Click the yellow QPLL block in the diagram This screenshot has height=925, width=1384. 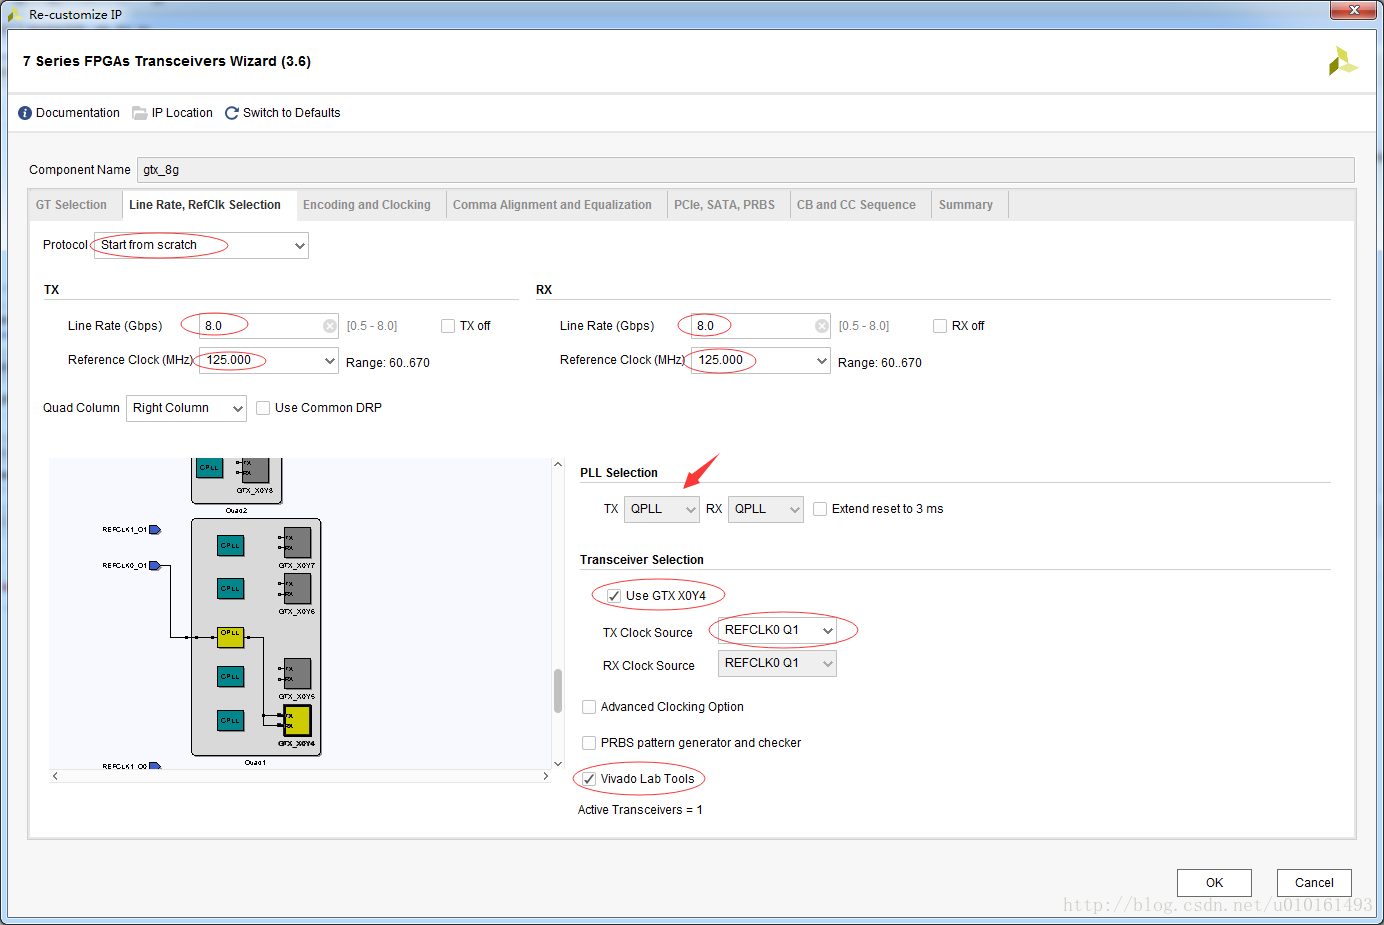(231, 637)
